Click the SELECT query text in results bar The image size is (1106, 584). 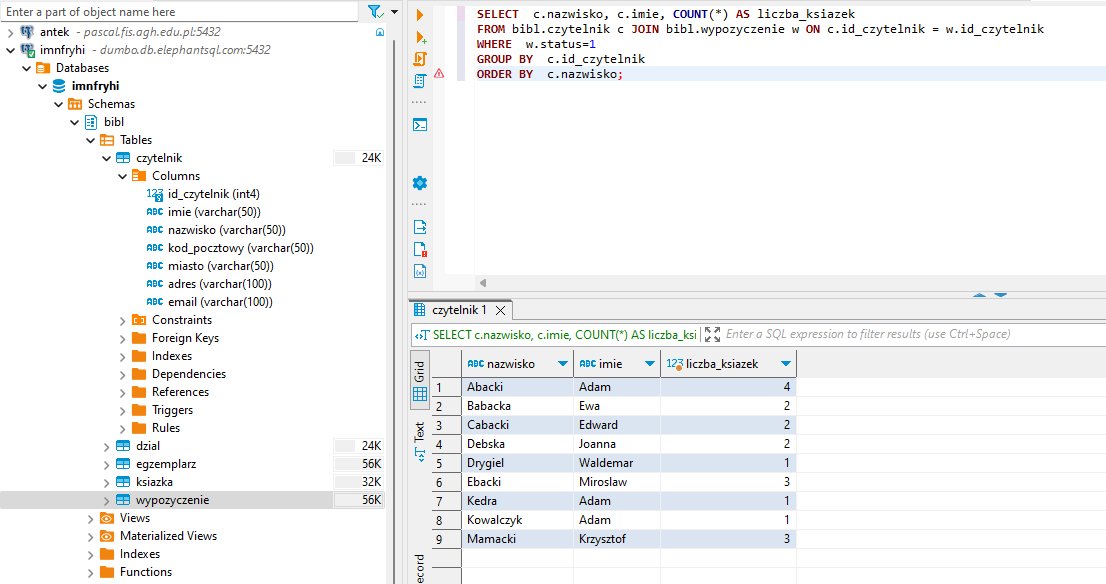pyautogui.click(x=564, y=334)
